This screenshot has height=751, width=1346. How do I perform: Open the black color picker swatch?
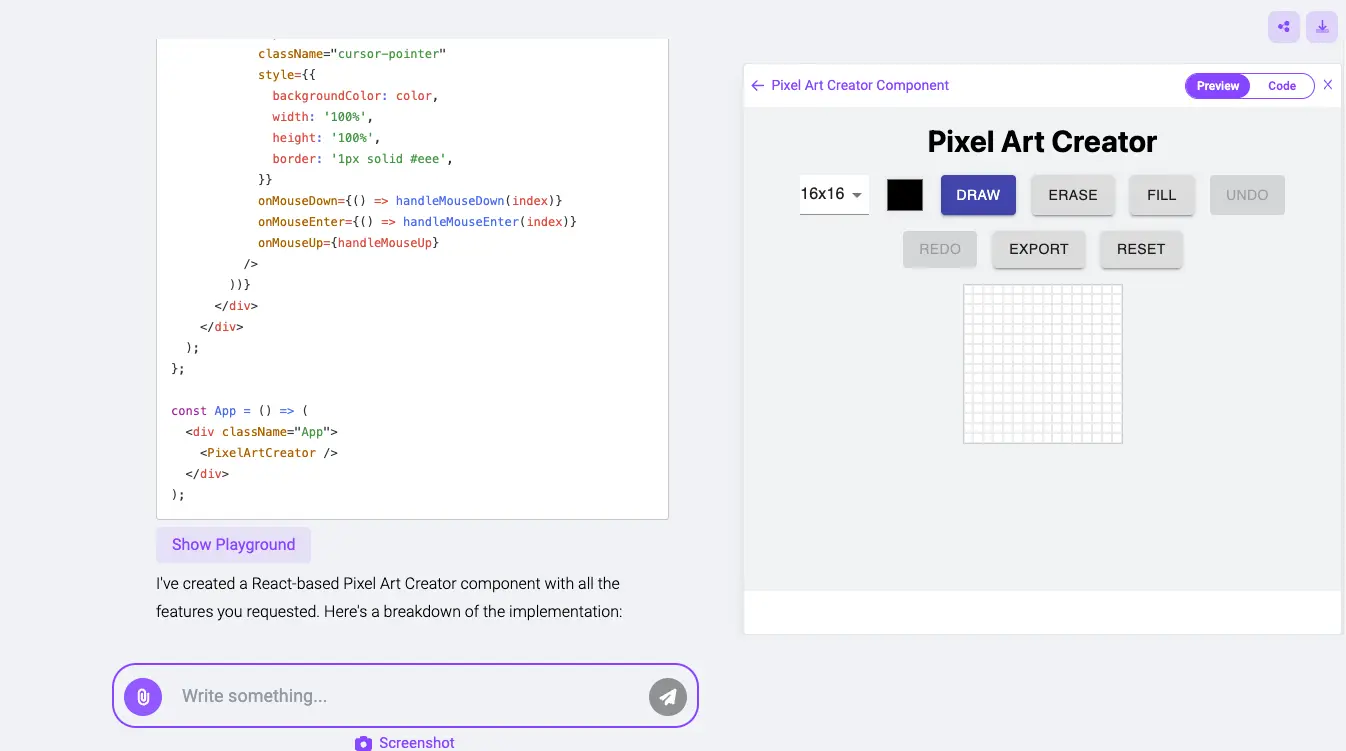click(905, 195)
